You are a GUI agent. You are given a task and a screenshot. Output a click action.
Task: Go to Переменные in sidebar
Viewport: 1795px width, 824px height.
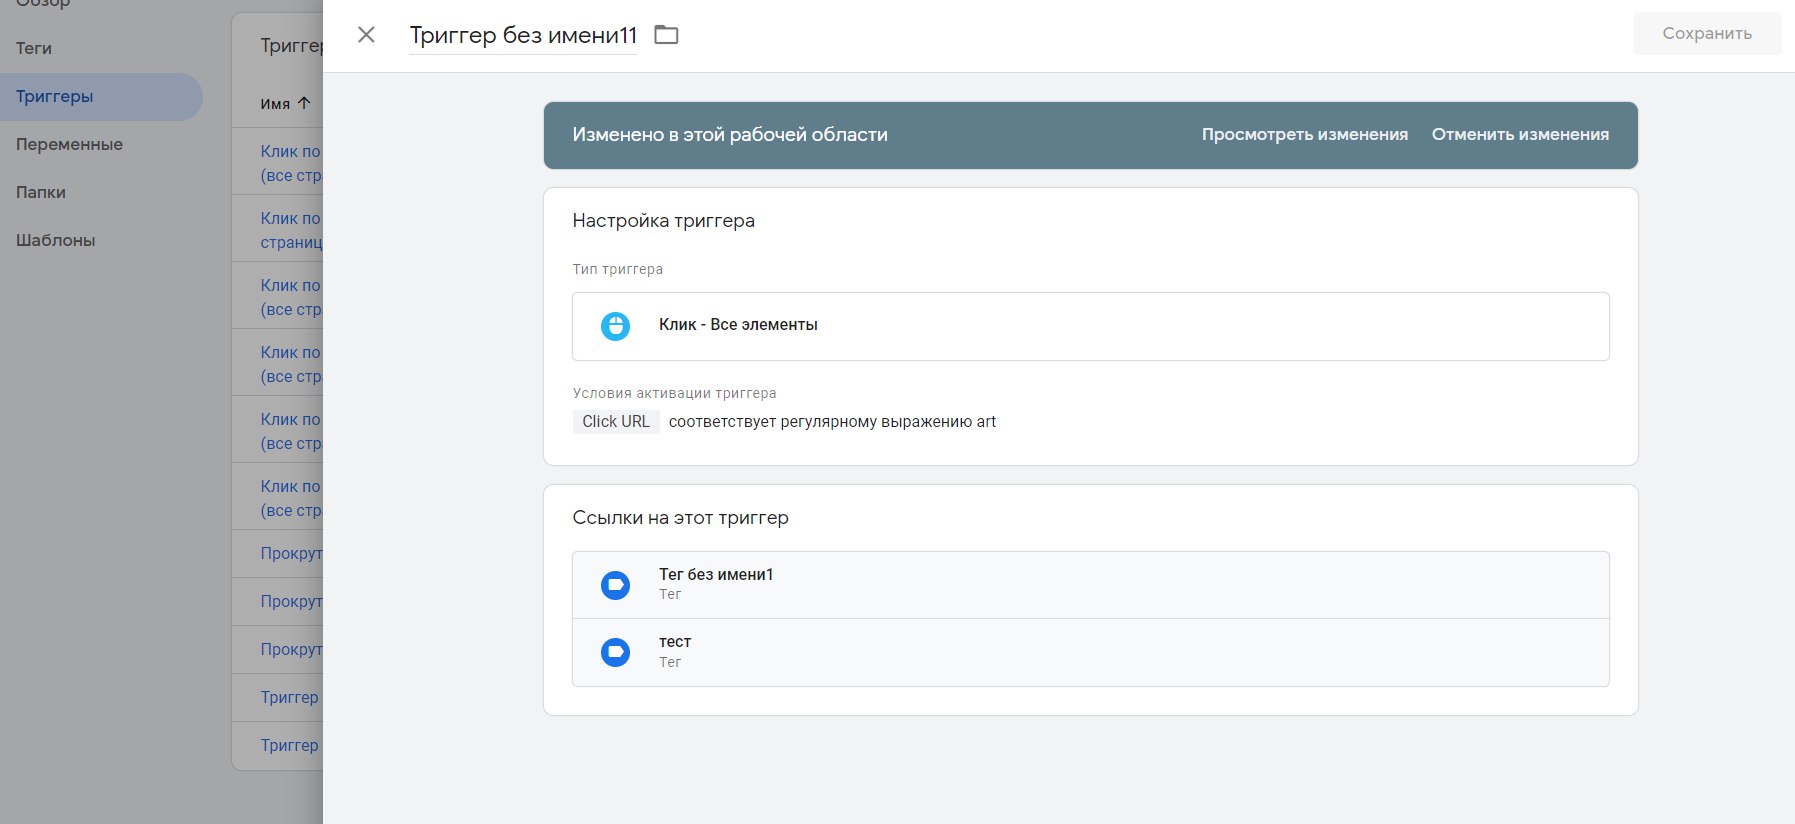click(x=69, y=145)
